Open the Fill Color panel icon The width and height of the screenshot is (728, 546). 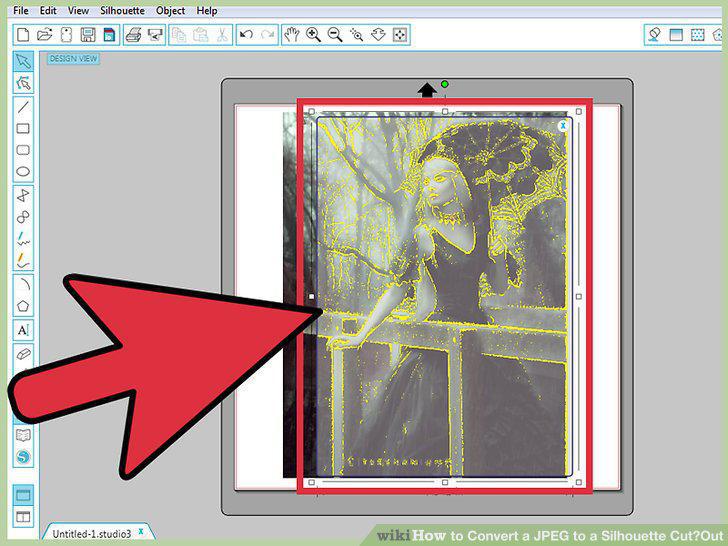[655, 35]
